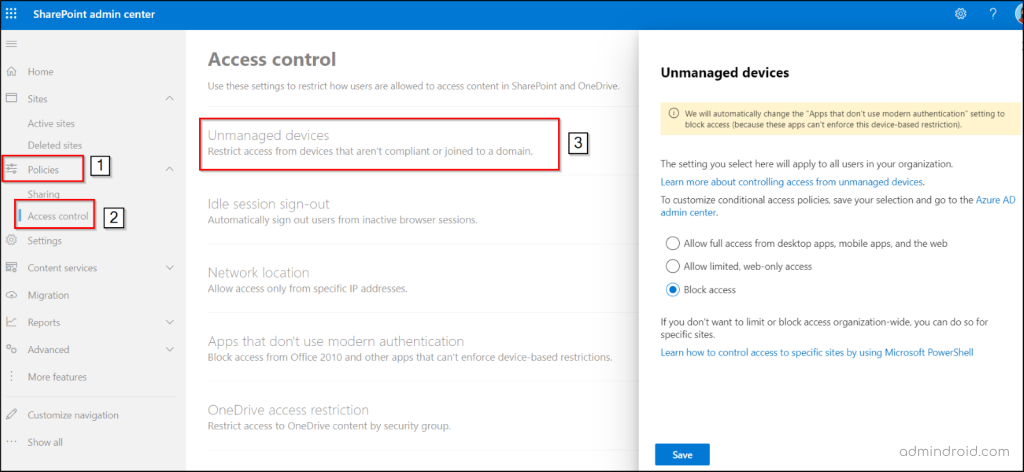Click the Reports chart icon
The width and height of the screenshot is (1024, 472).
11,322
